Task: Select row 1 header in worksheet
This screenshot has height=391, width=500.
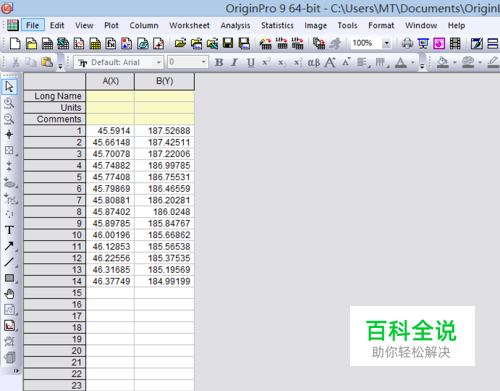Action: [55, 131]
